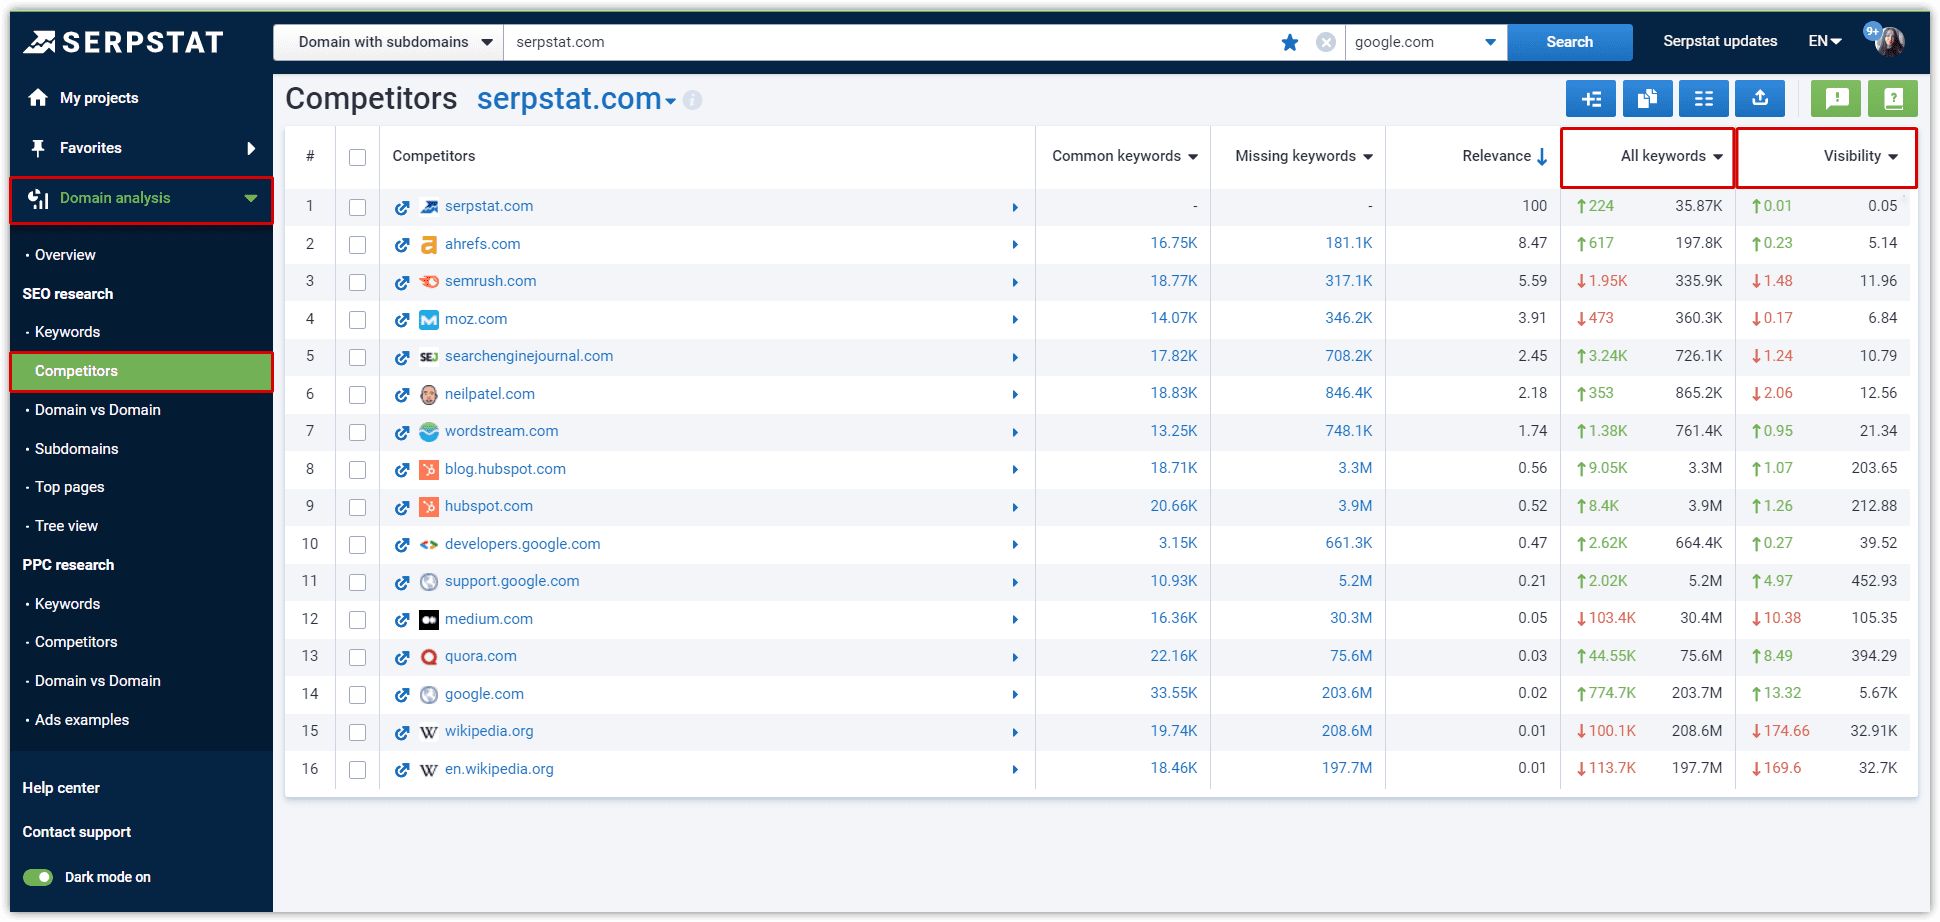The height and width of the screenshot is (922, 1940).
Task: Toggle the select-all checkbox in table header
Action: coord(357,157)
